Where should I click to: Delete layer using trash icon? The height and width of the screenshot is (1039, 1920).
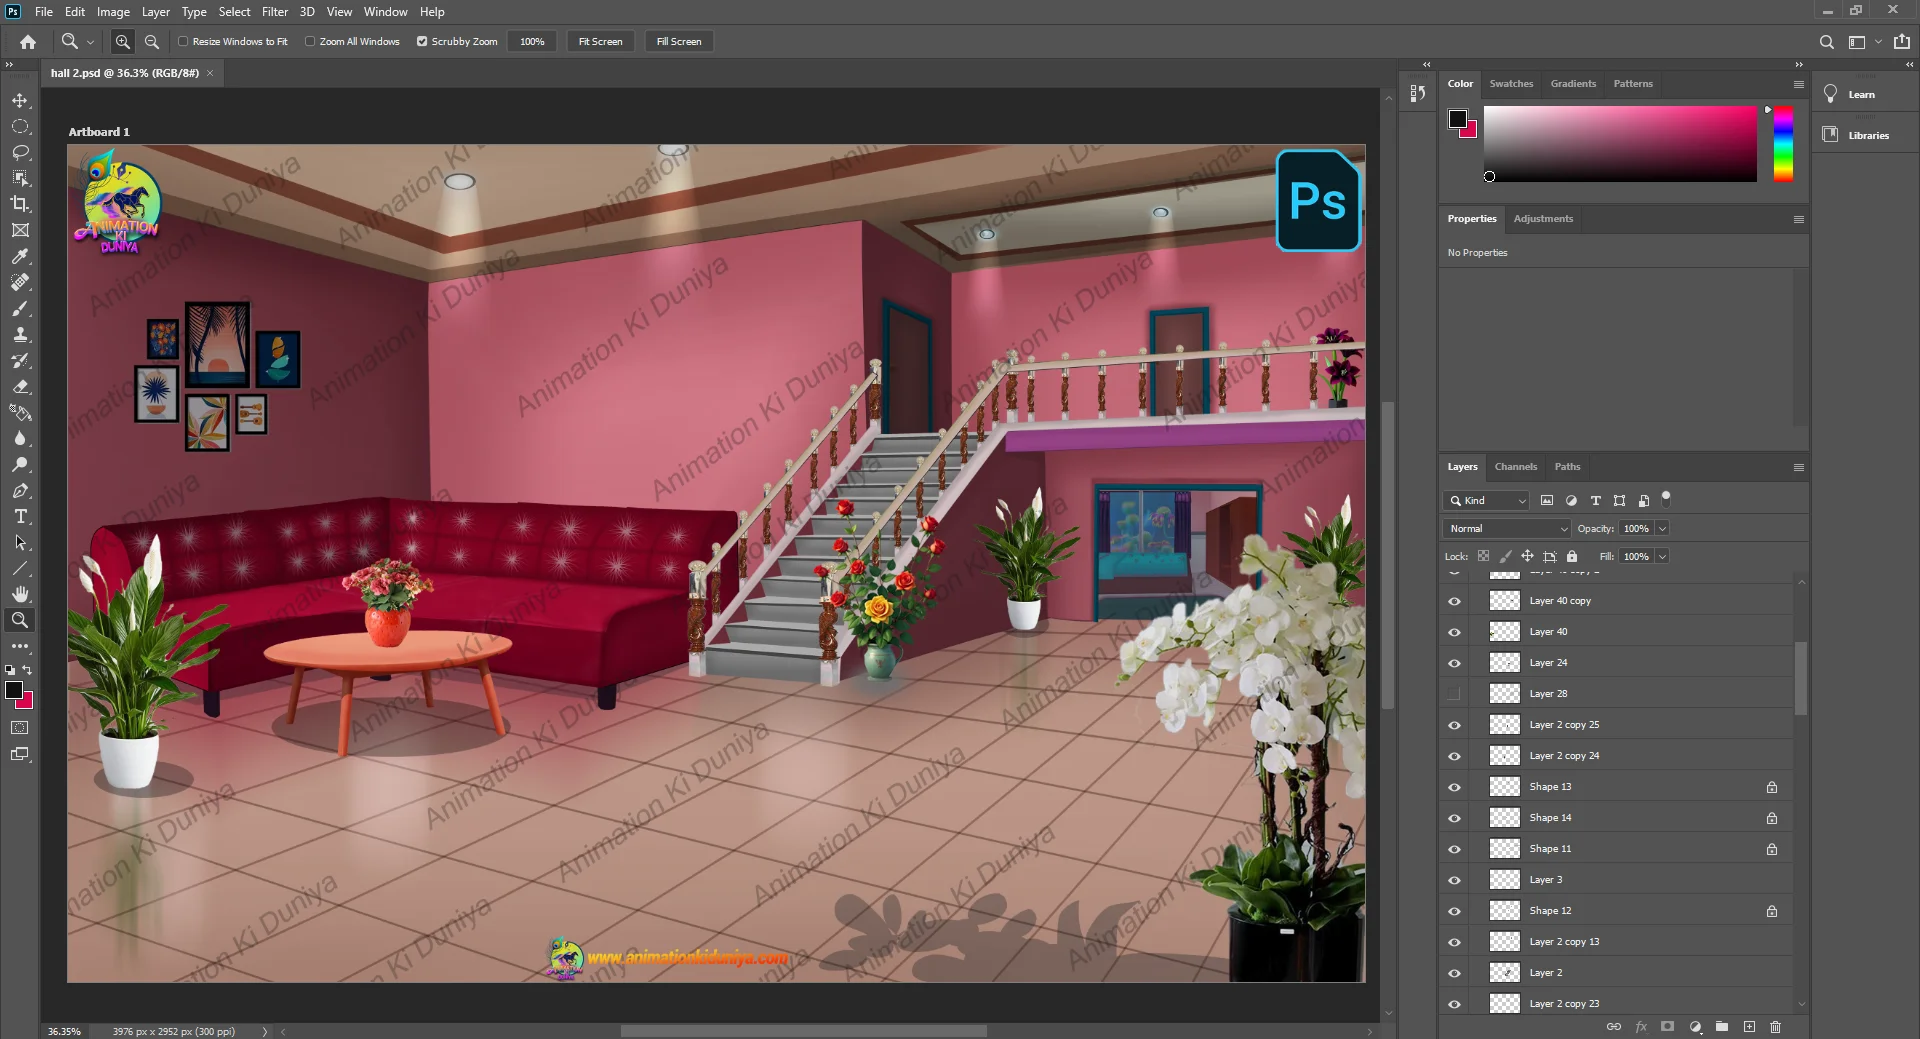(1775, 1027)
